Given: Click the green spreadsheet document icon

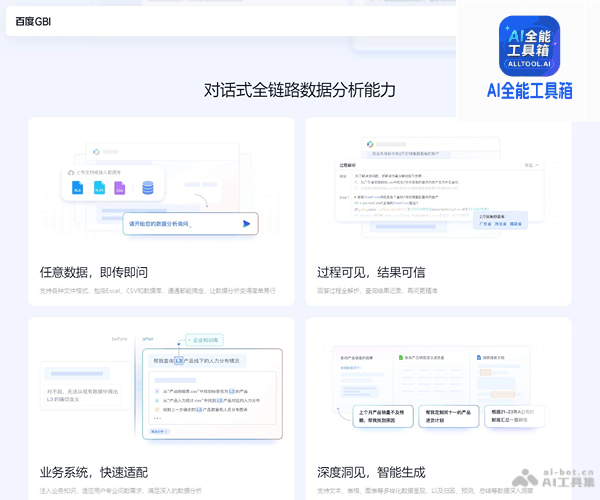Looking at the screenshot, I should pyautogui.click(x=401, y=357).
